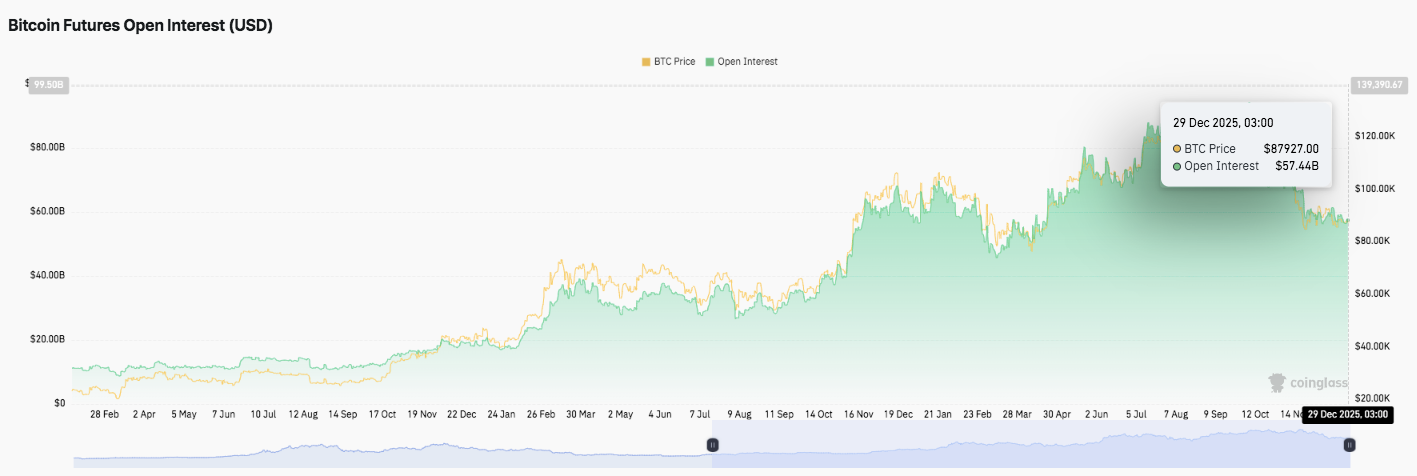The width and height of the screenshot is (1417, 476).
Task: Toggle the Open Interest series label
Action: [747, 62]
